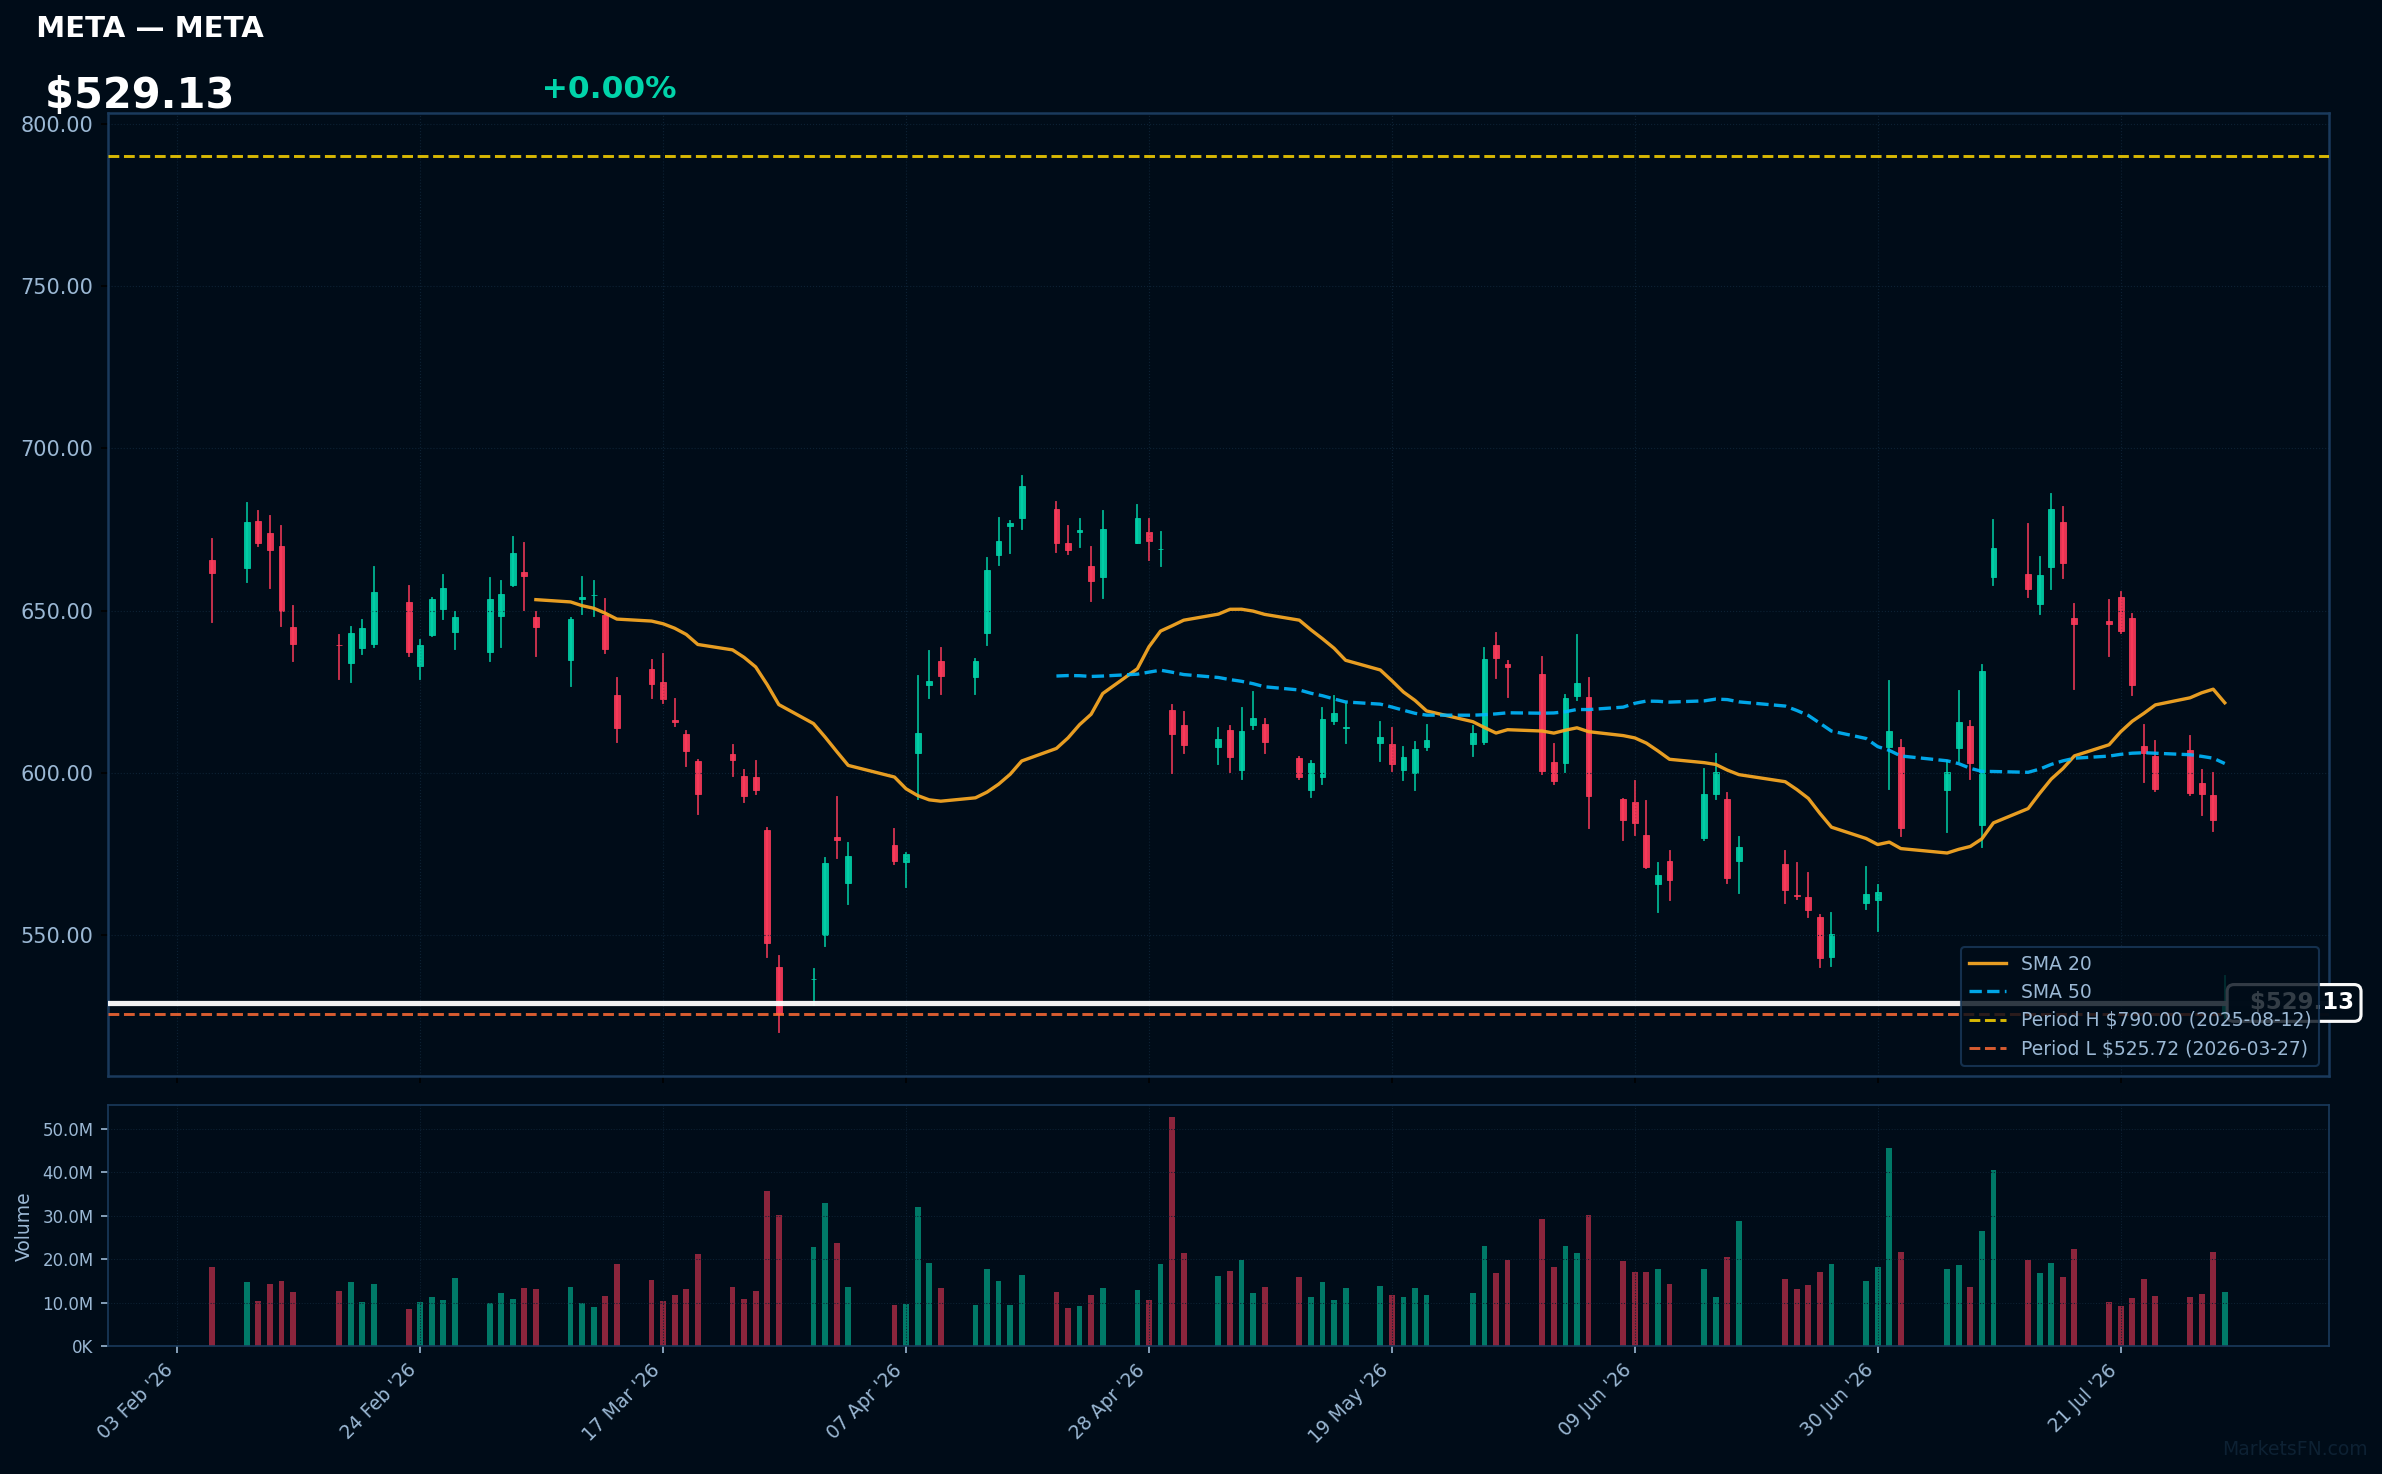Screen dimensions: 2382x1474
Task: Click the 21 Jul '26 date axis label
Action: [x=2082, y=1398]
